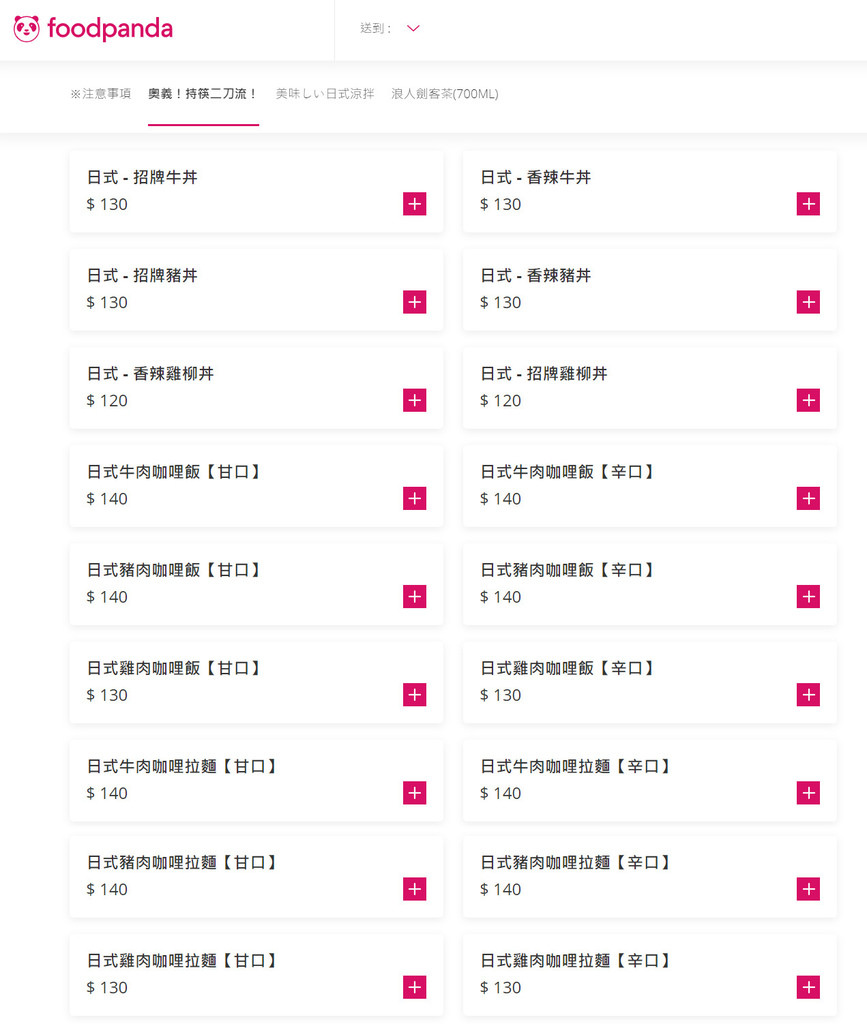Viewport: 867px width, 1024px height.
Task: Add 日式 - 招牌豬丼 to cart
Action: click(415, 302)
